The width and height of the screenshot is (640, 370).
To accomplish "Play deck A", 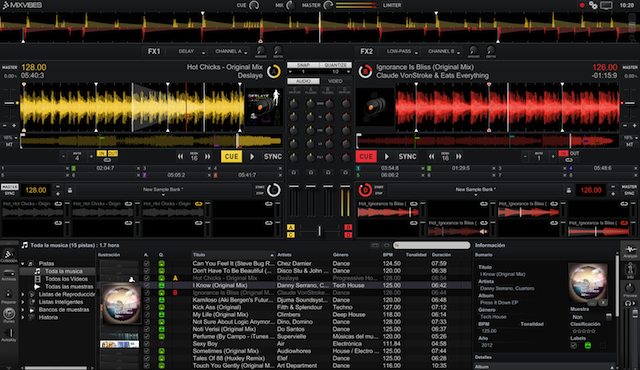I will coord(252,157).
